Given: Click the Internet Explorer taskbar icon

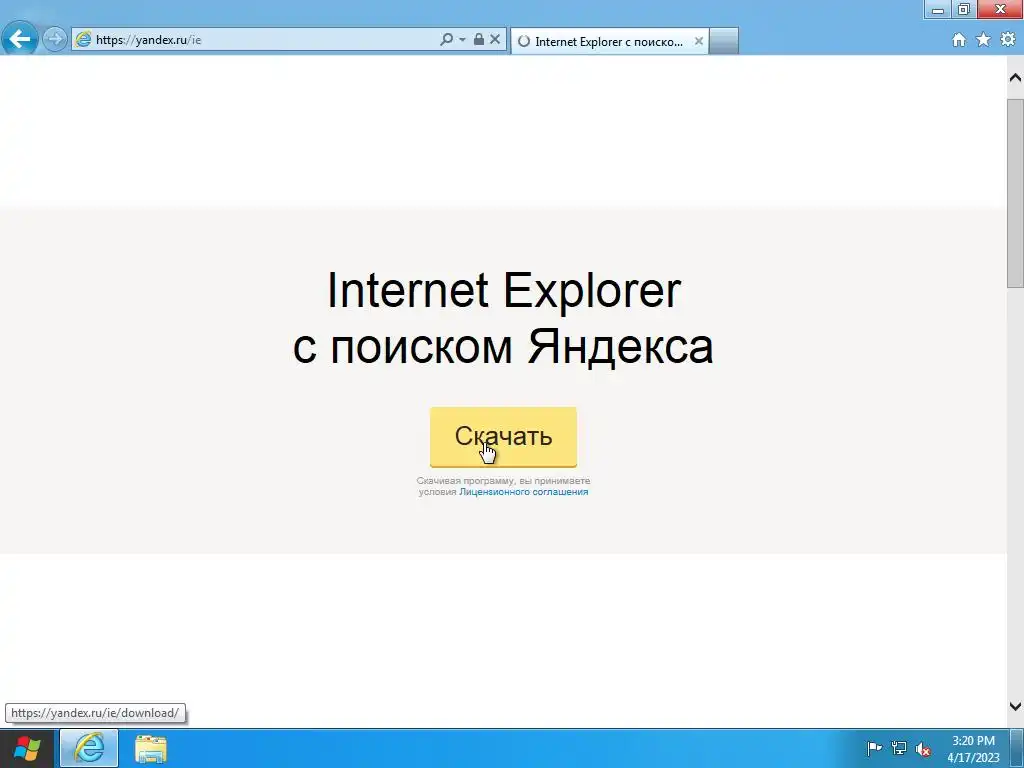Looking at the screenshot, I should coord(89,748).
